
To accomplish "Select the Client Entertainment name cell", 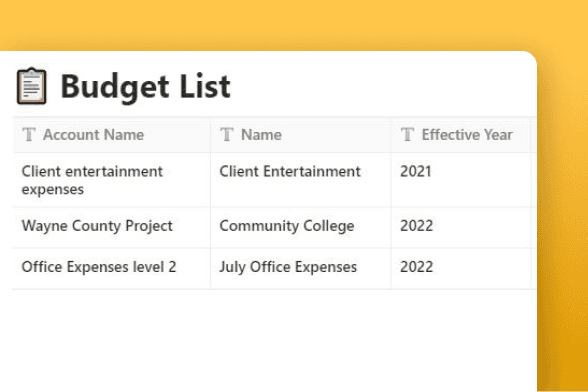I will point(301,180).
